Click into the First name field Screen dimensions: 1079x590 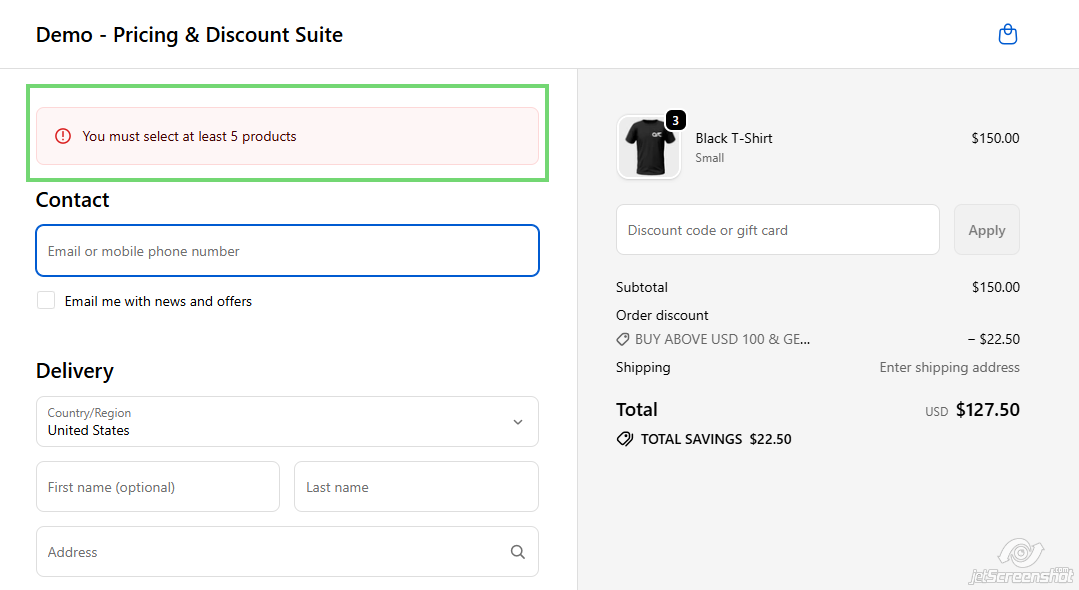(x=158, y=487)
